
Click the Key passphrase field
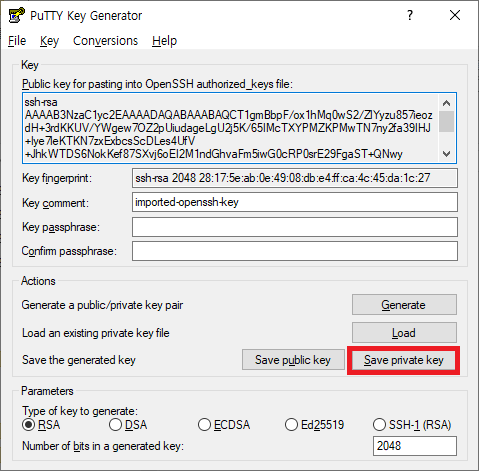[x=295, y=227]
